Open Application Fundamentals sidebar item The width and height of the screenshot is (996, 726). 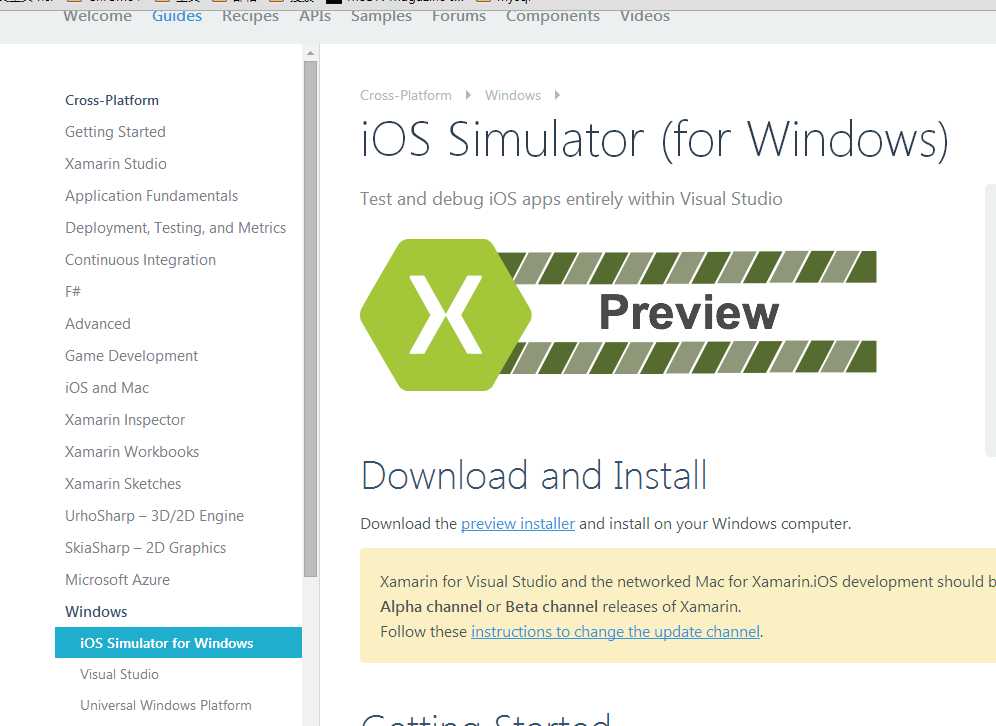coord(151,196)
